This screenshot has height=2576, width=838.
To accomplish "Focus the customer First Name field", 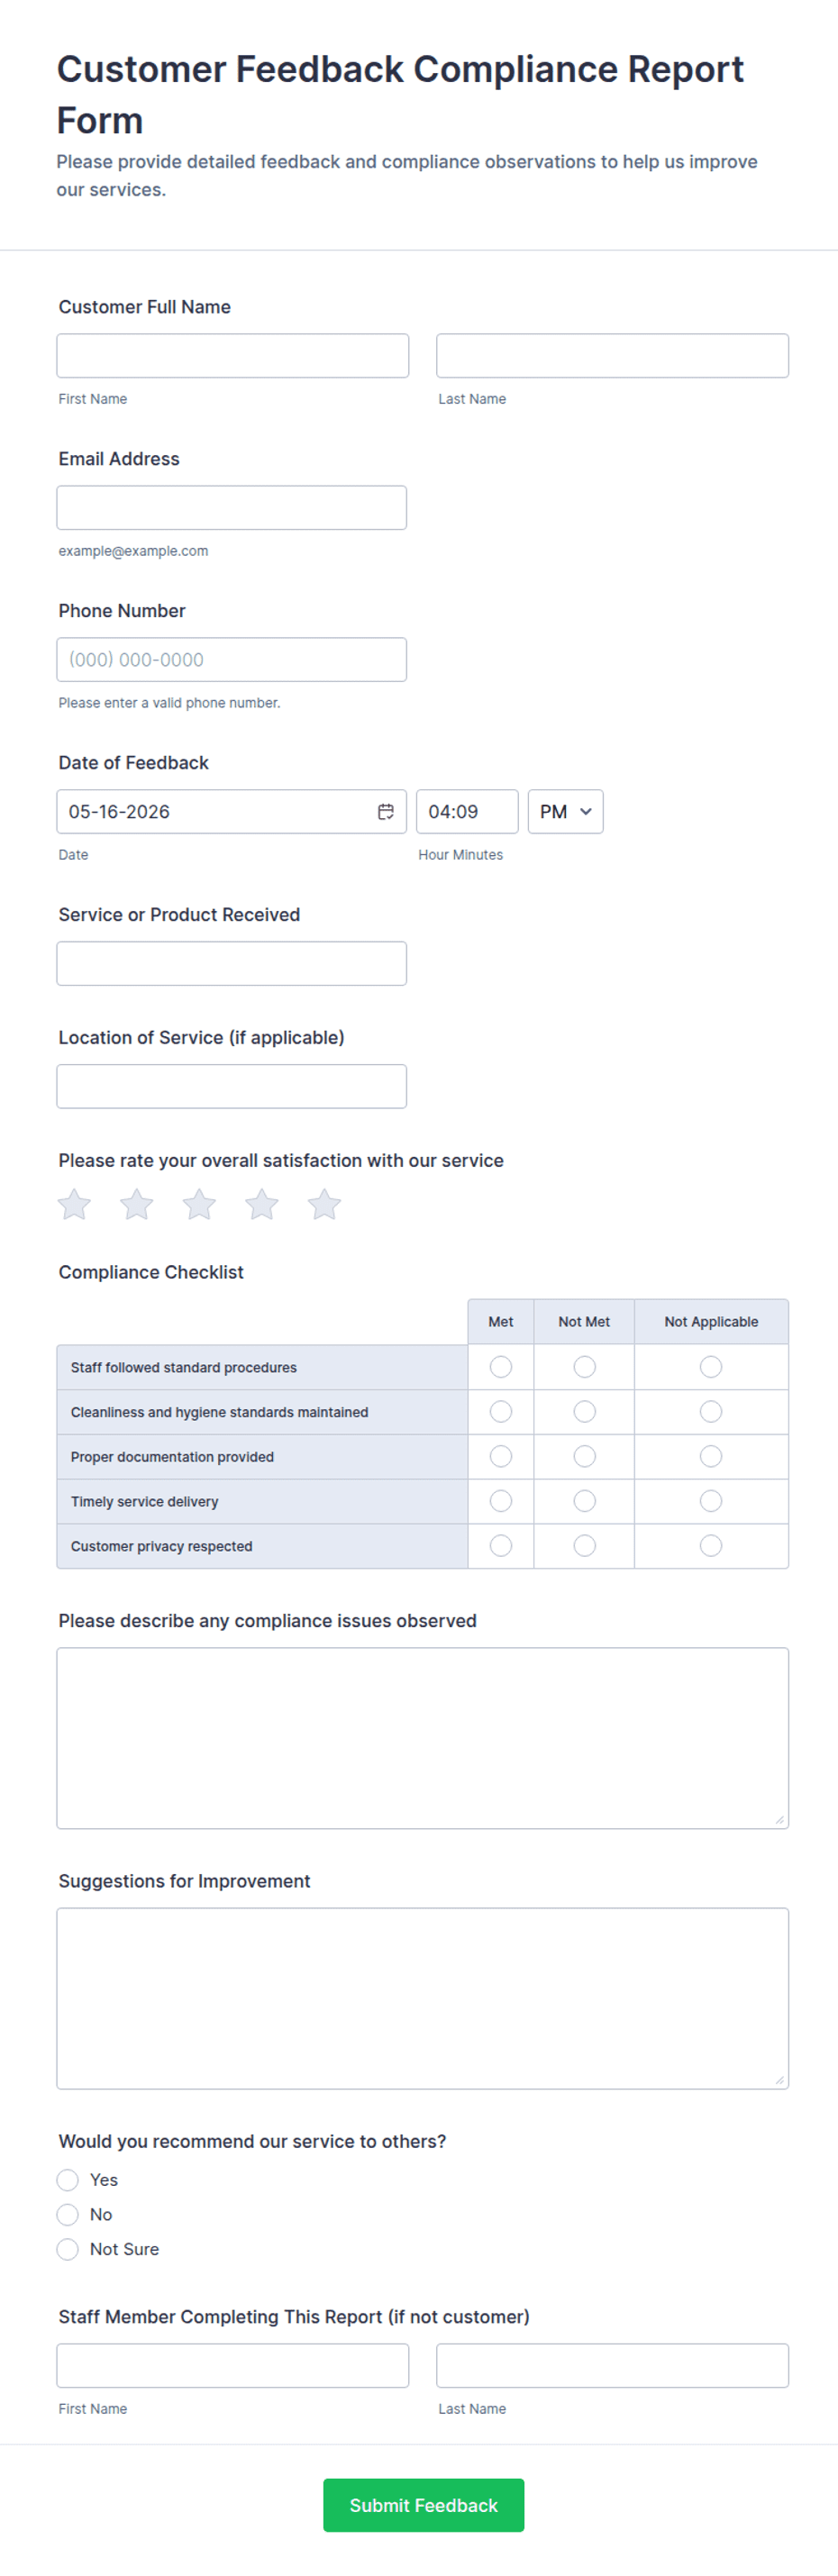I will (233, 355).
